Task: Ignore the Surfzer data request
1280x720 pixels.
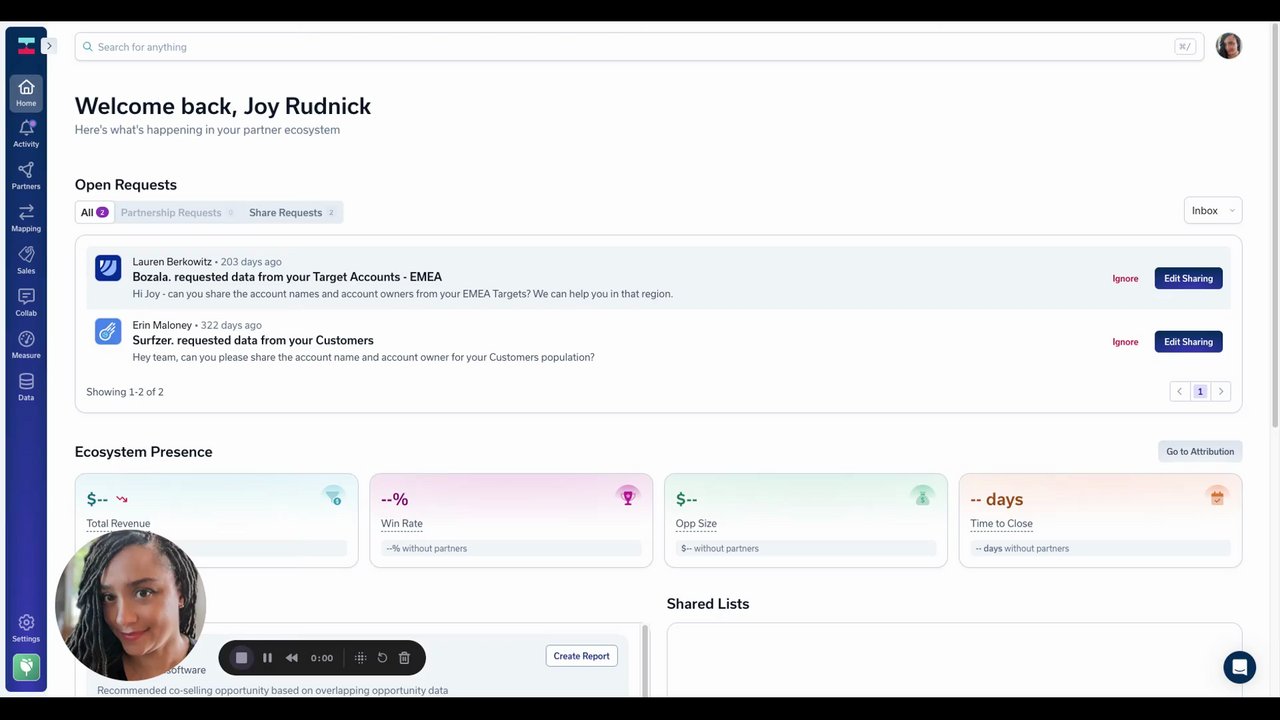Action: click(1125, 342)
